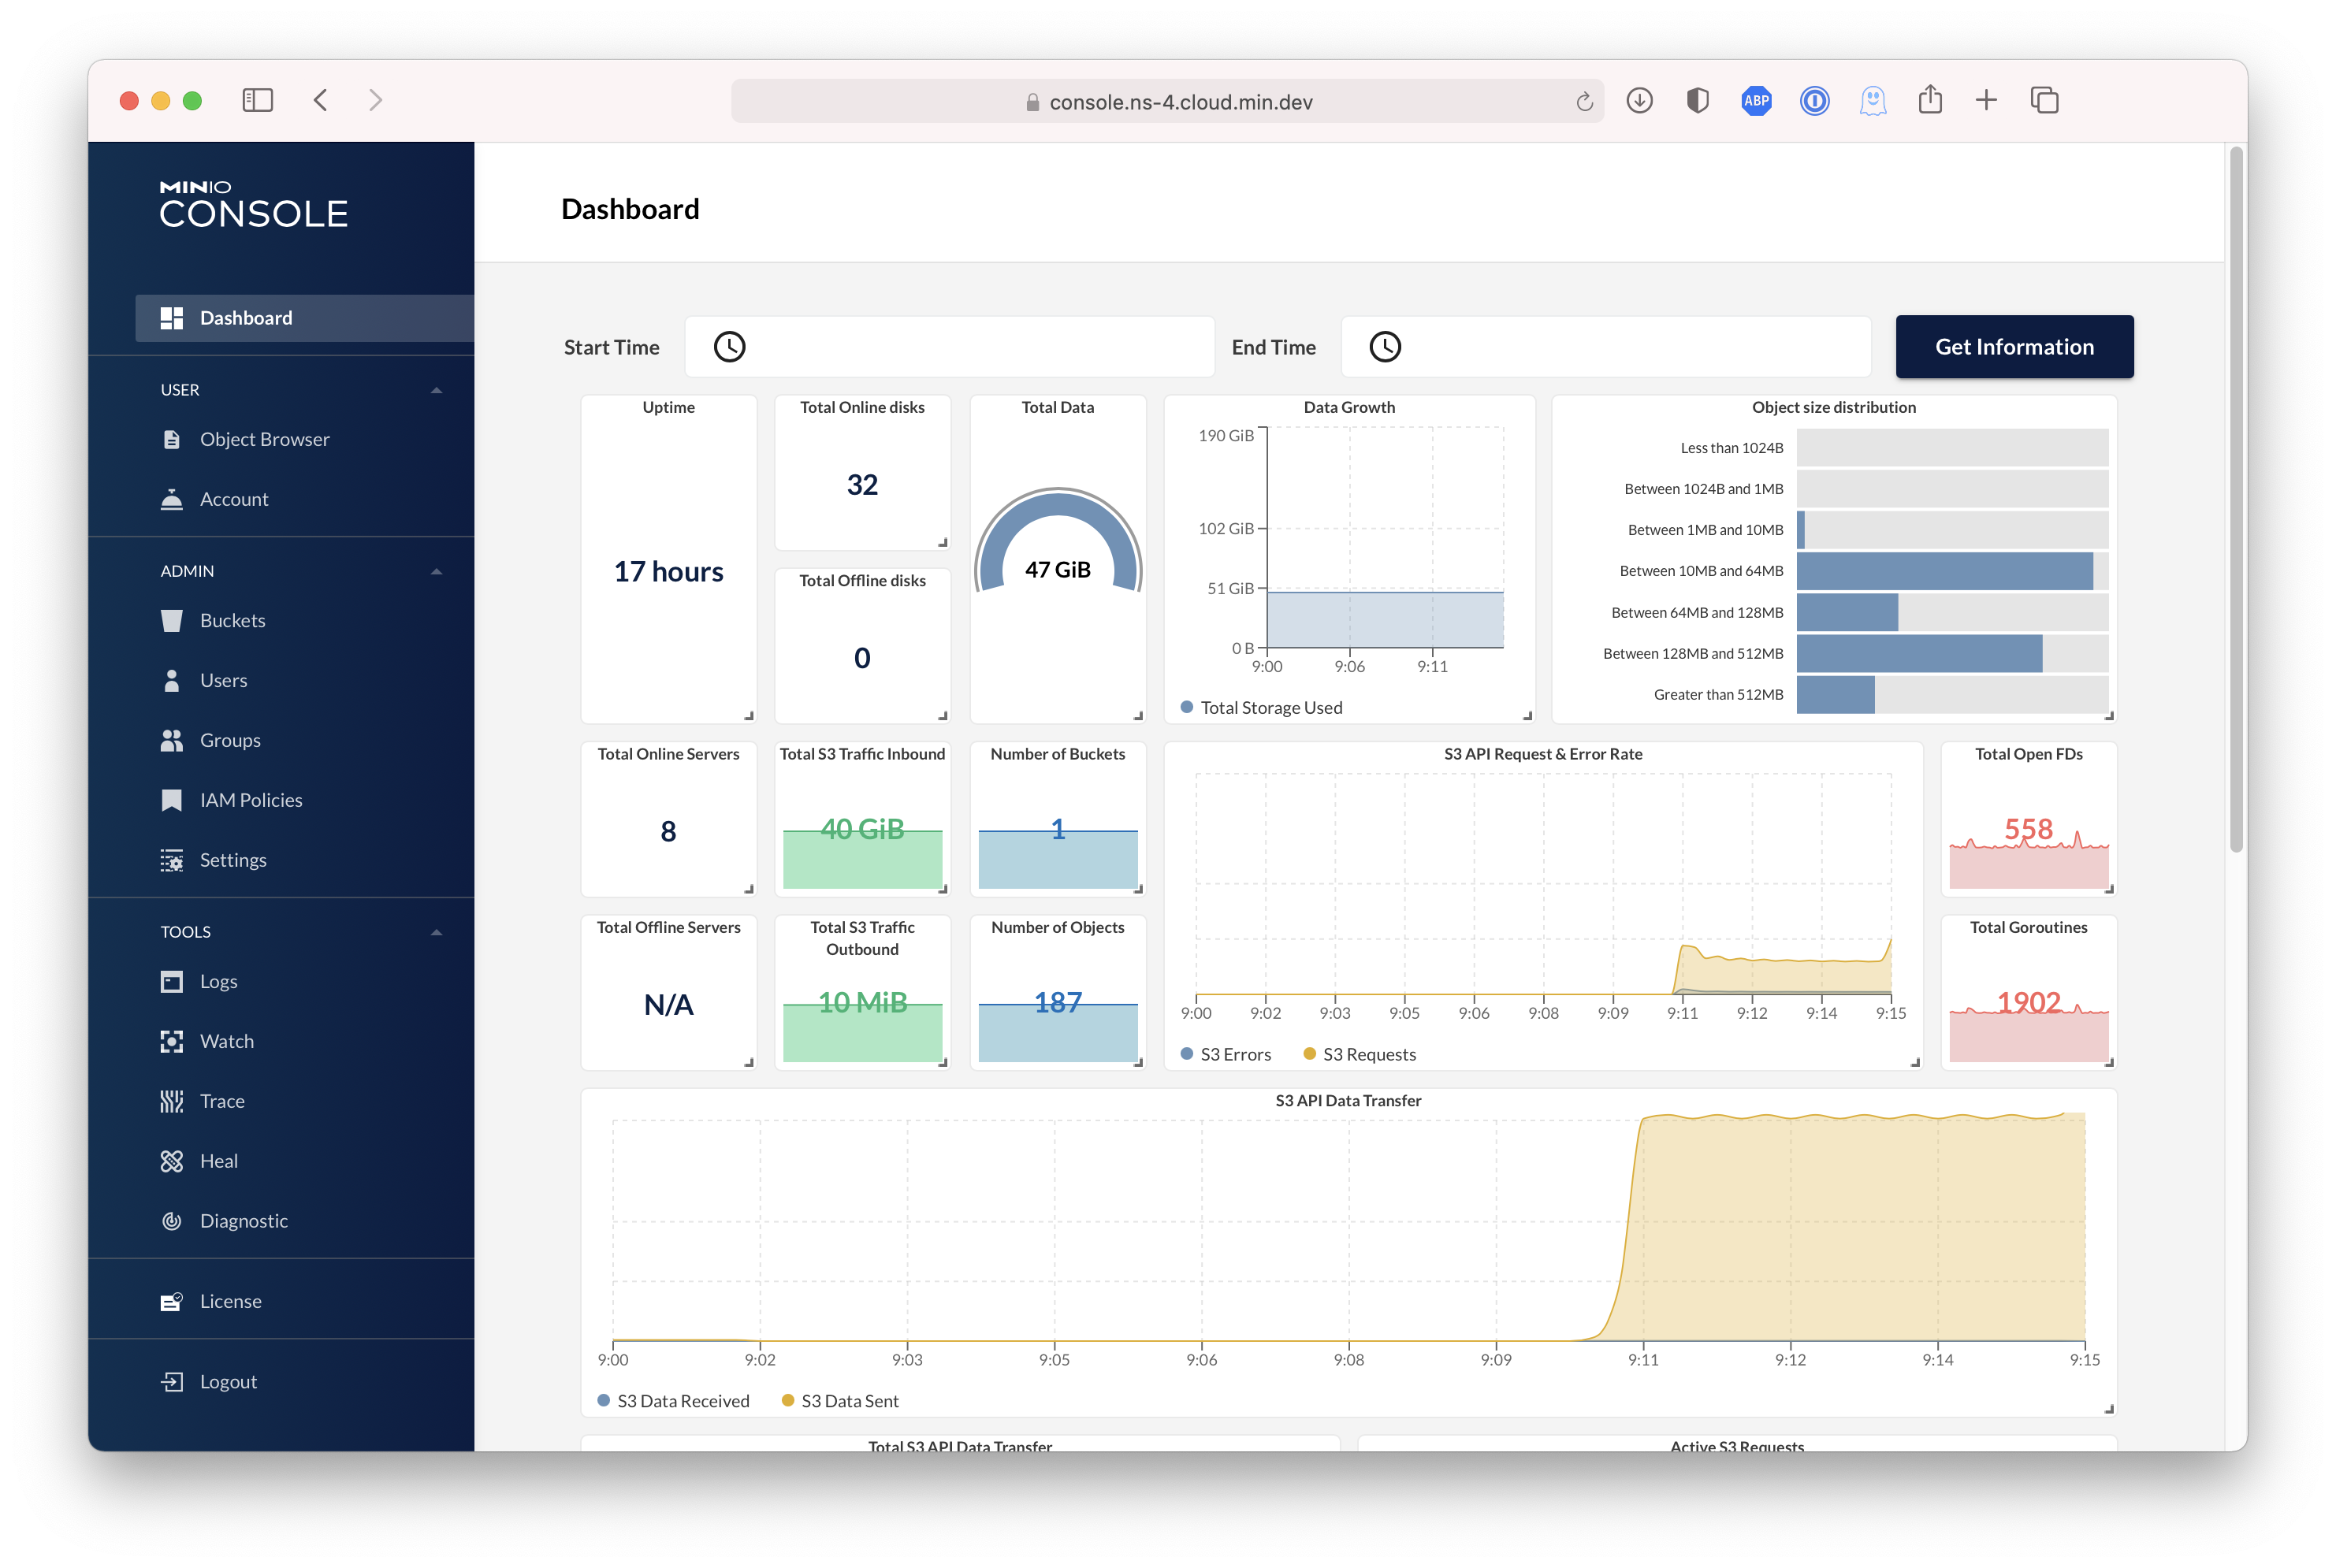This screenshot has width=2336, height=1568.
Task: Collapse the TOOLS section
Action: tap(436, 931)
